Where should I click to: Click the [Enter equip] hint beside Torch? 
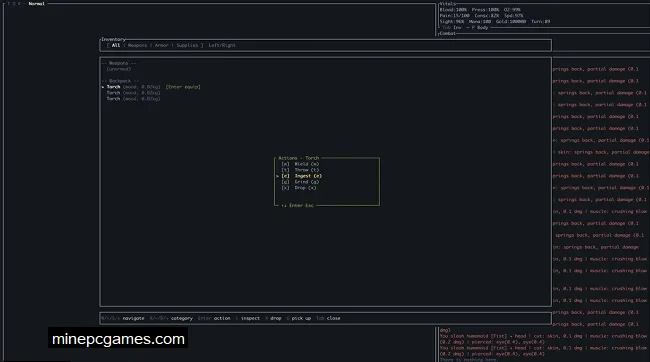coord(183,87)
